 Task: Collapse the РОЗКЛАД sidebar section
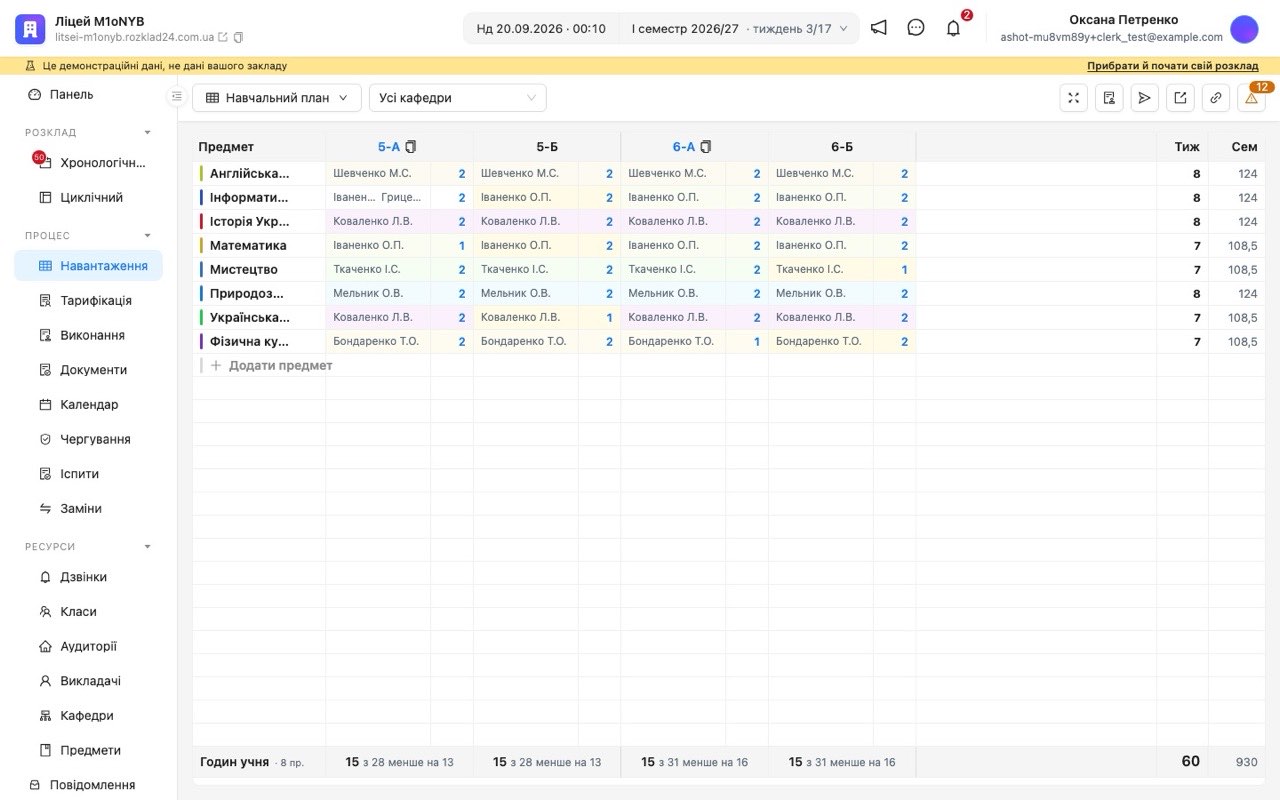(x=148, y=132)
